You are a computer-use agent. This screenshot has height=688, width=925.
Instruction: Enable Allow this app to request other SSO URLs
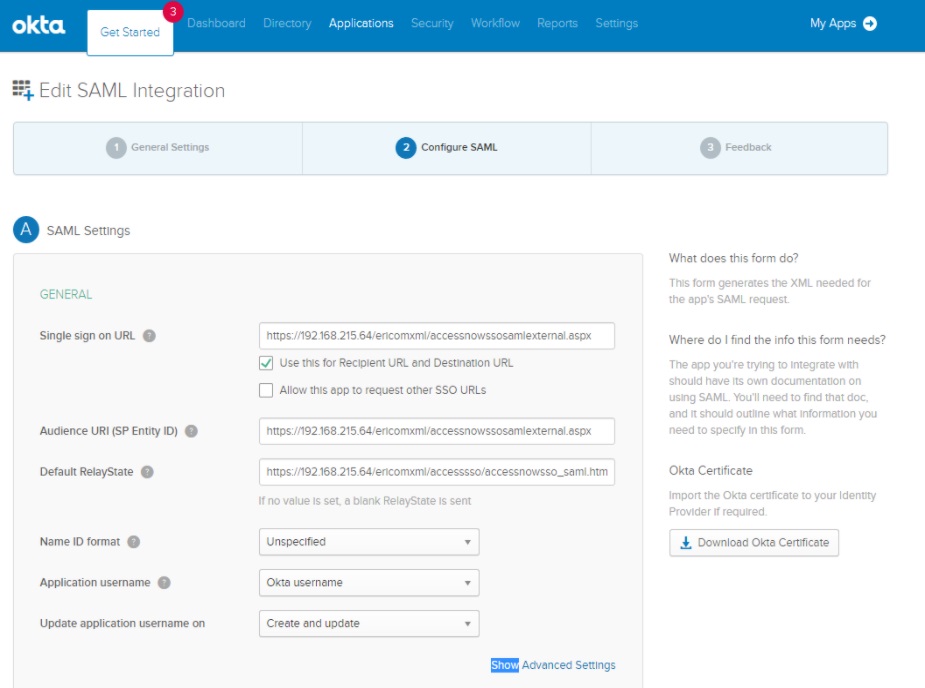coord(266,390)
